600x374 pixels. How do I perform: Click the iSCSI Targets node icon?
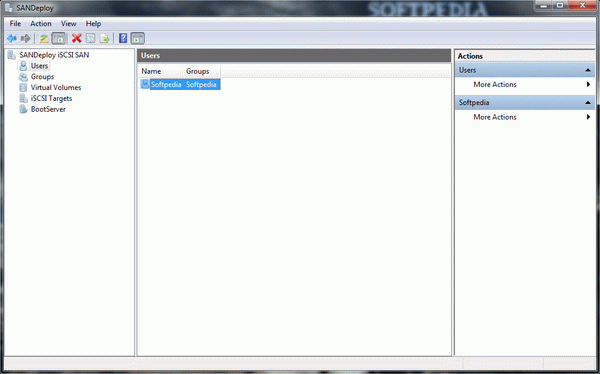23,98
